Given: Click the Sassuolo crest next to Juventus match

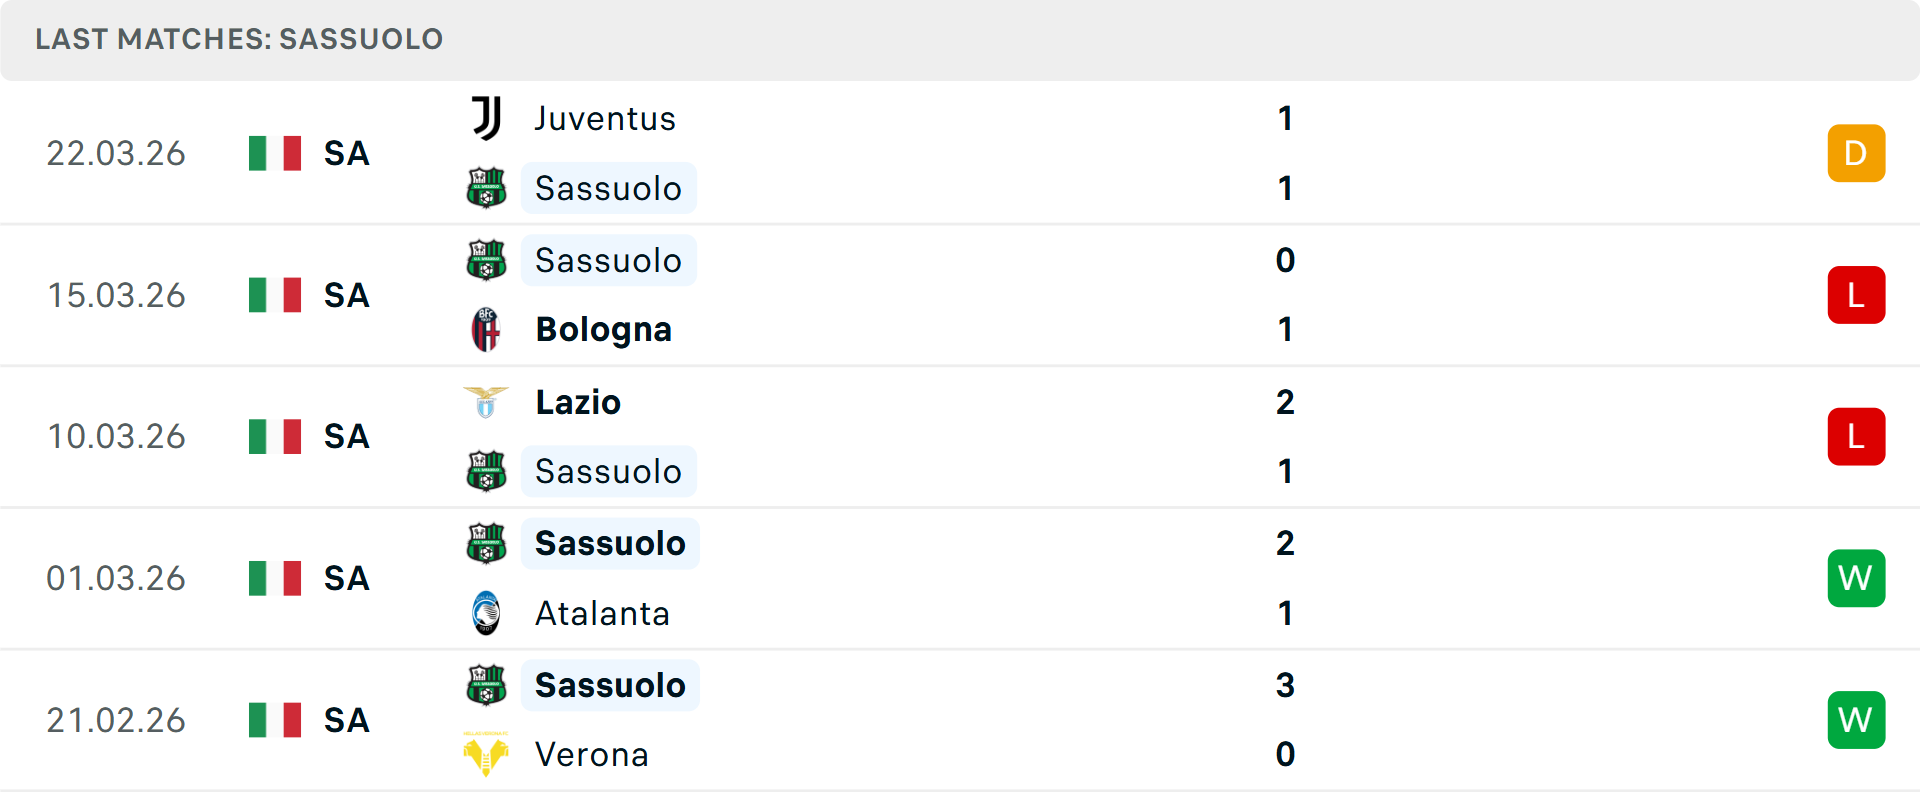Looking at the screenshot, I should pyautogui.click(x=486, y=188).
